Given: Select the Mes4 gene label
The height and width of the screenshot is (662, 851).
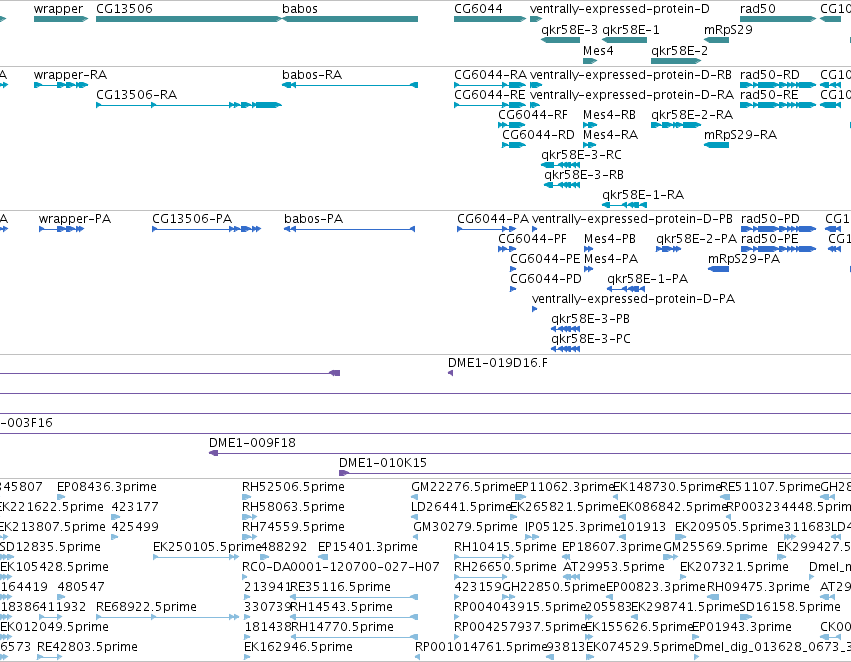Looking at the screenshot, I should [x=598, y=51].
